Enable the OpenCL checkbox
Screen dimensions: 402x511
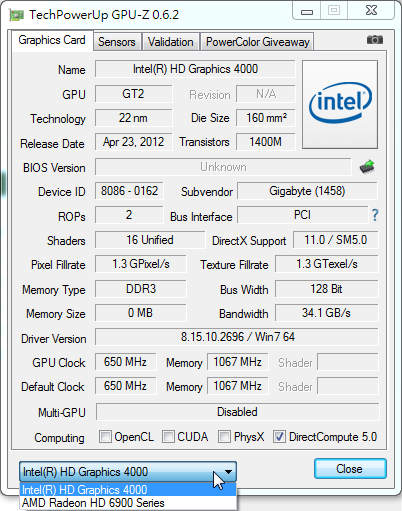(105, 437)
